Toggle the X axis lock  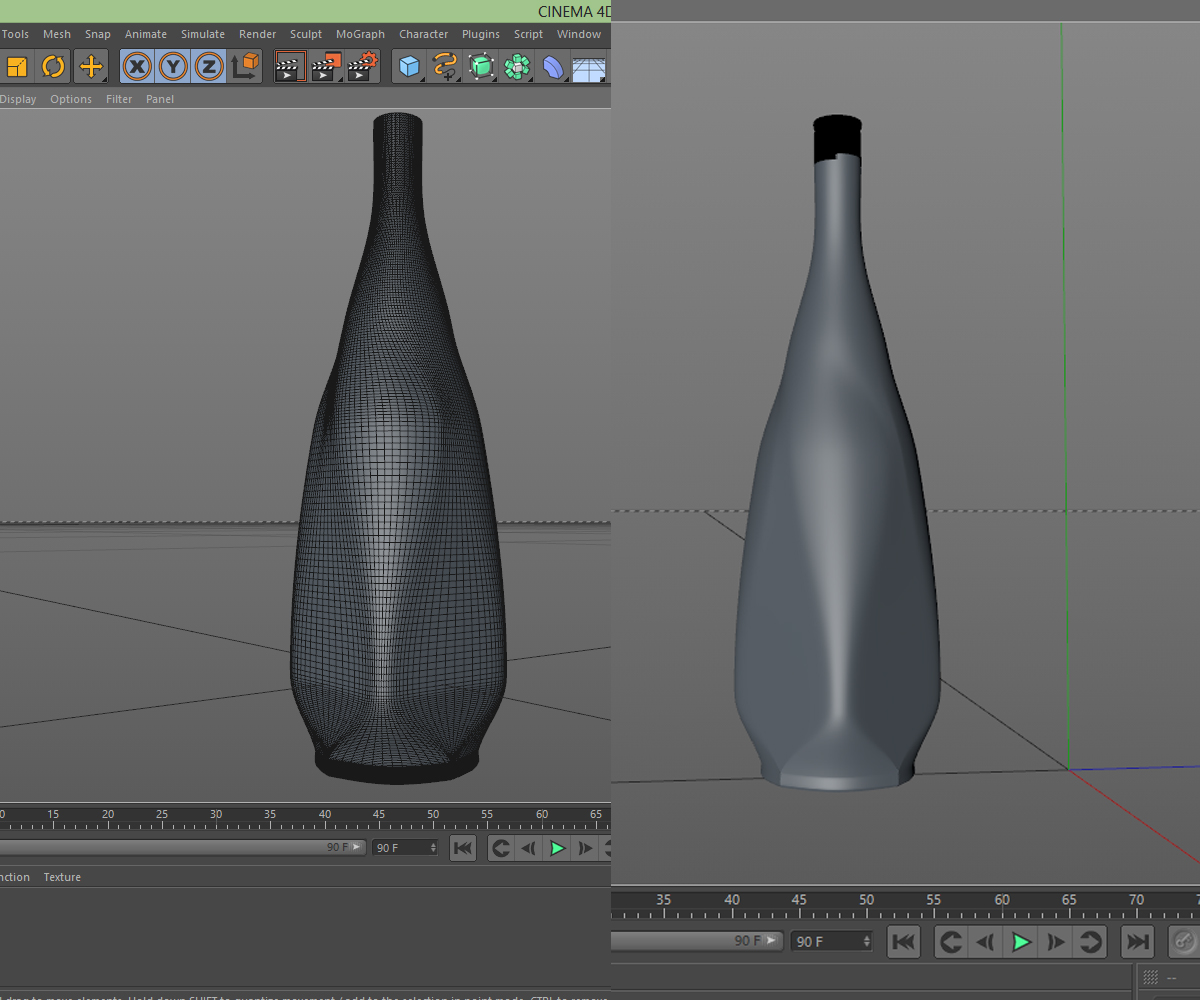point(138,67)
